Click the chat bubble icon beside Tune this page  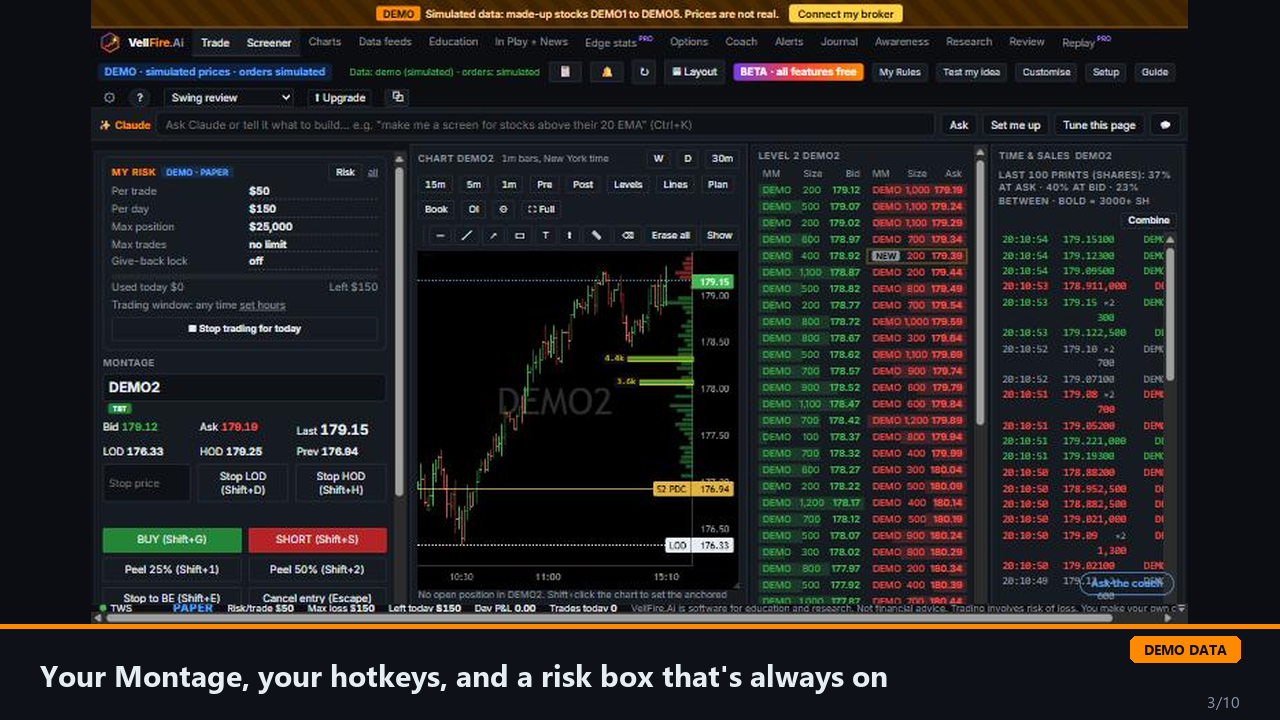click(1164, 125)
